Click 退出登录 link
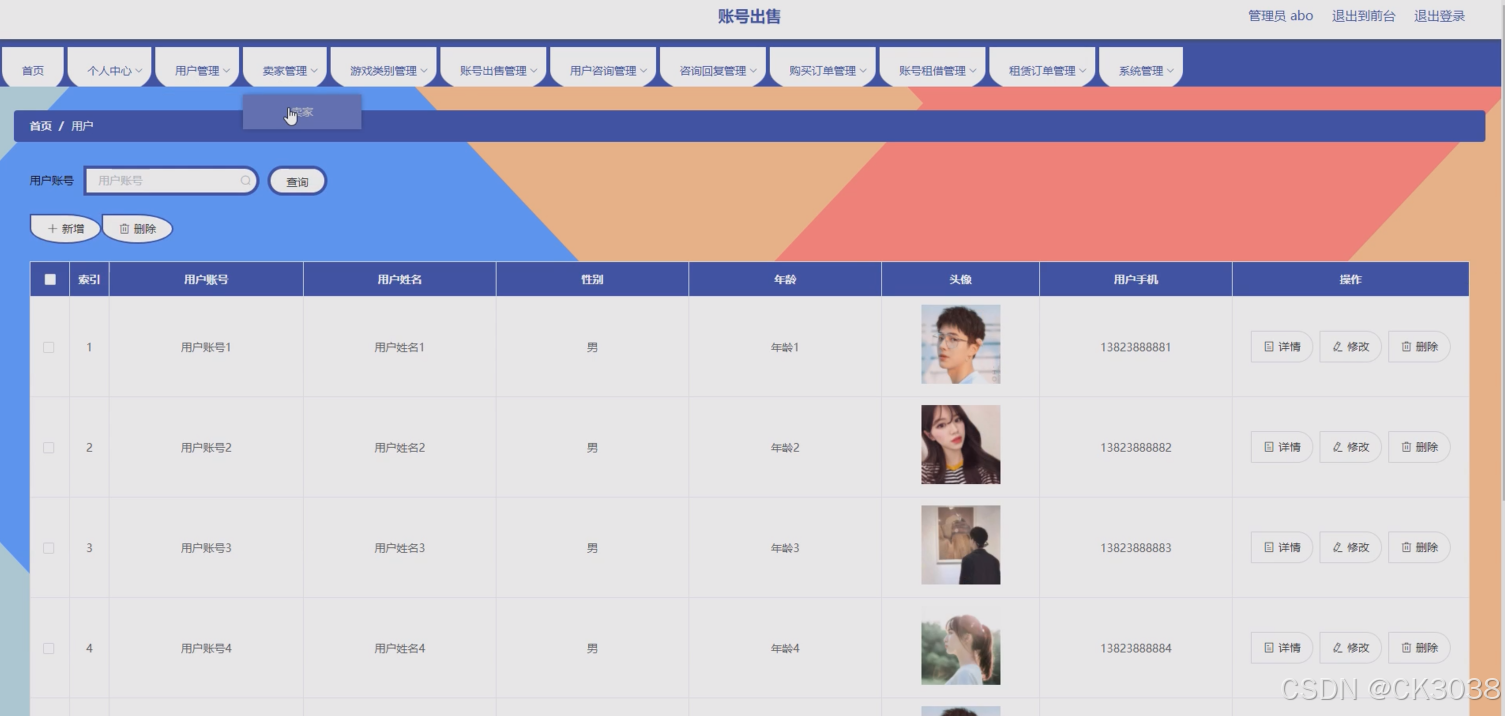Viewport: 1505px width, 716px height. (x=1439, y=16)
